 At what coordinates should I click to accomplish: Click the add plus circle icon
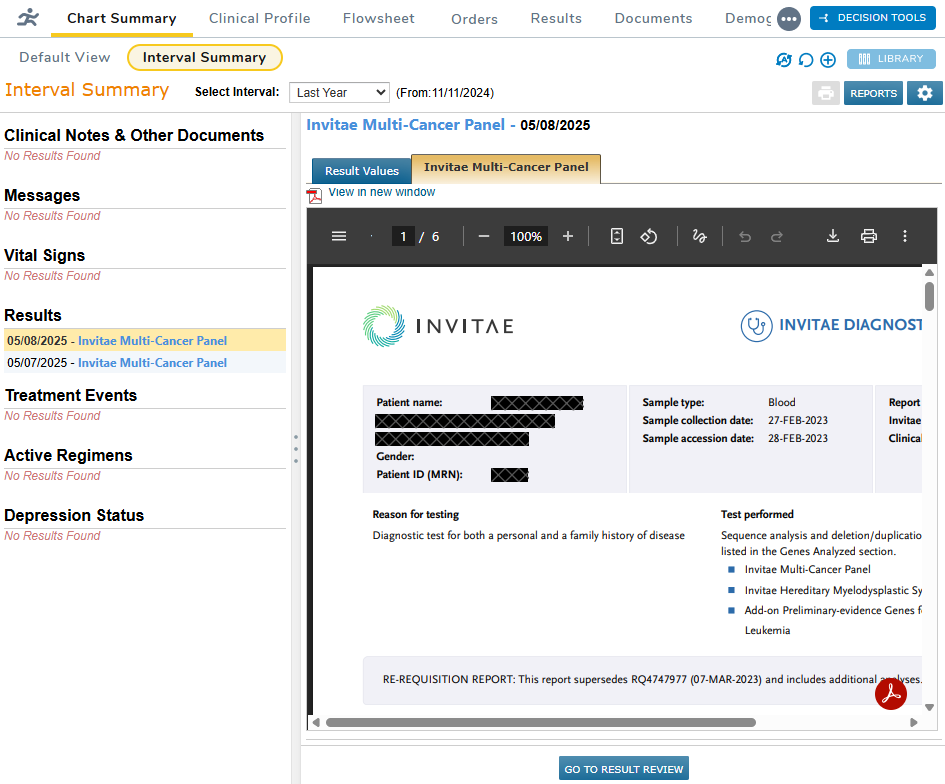(x=828, y=60)
